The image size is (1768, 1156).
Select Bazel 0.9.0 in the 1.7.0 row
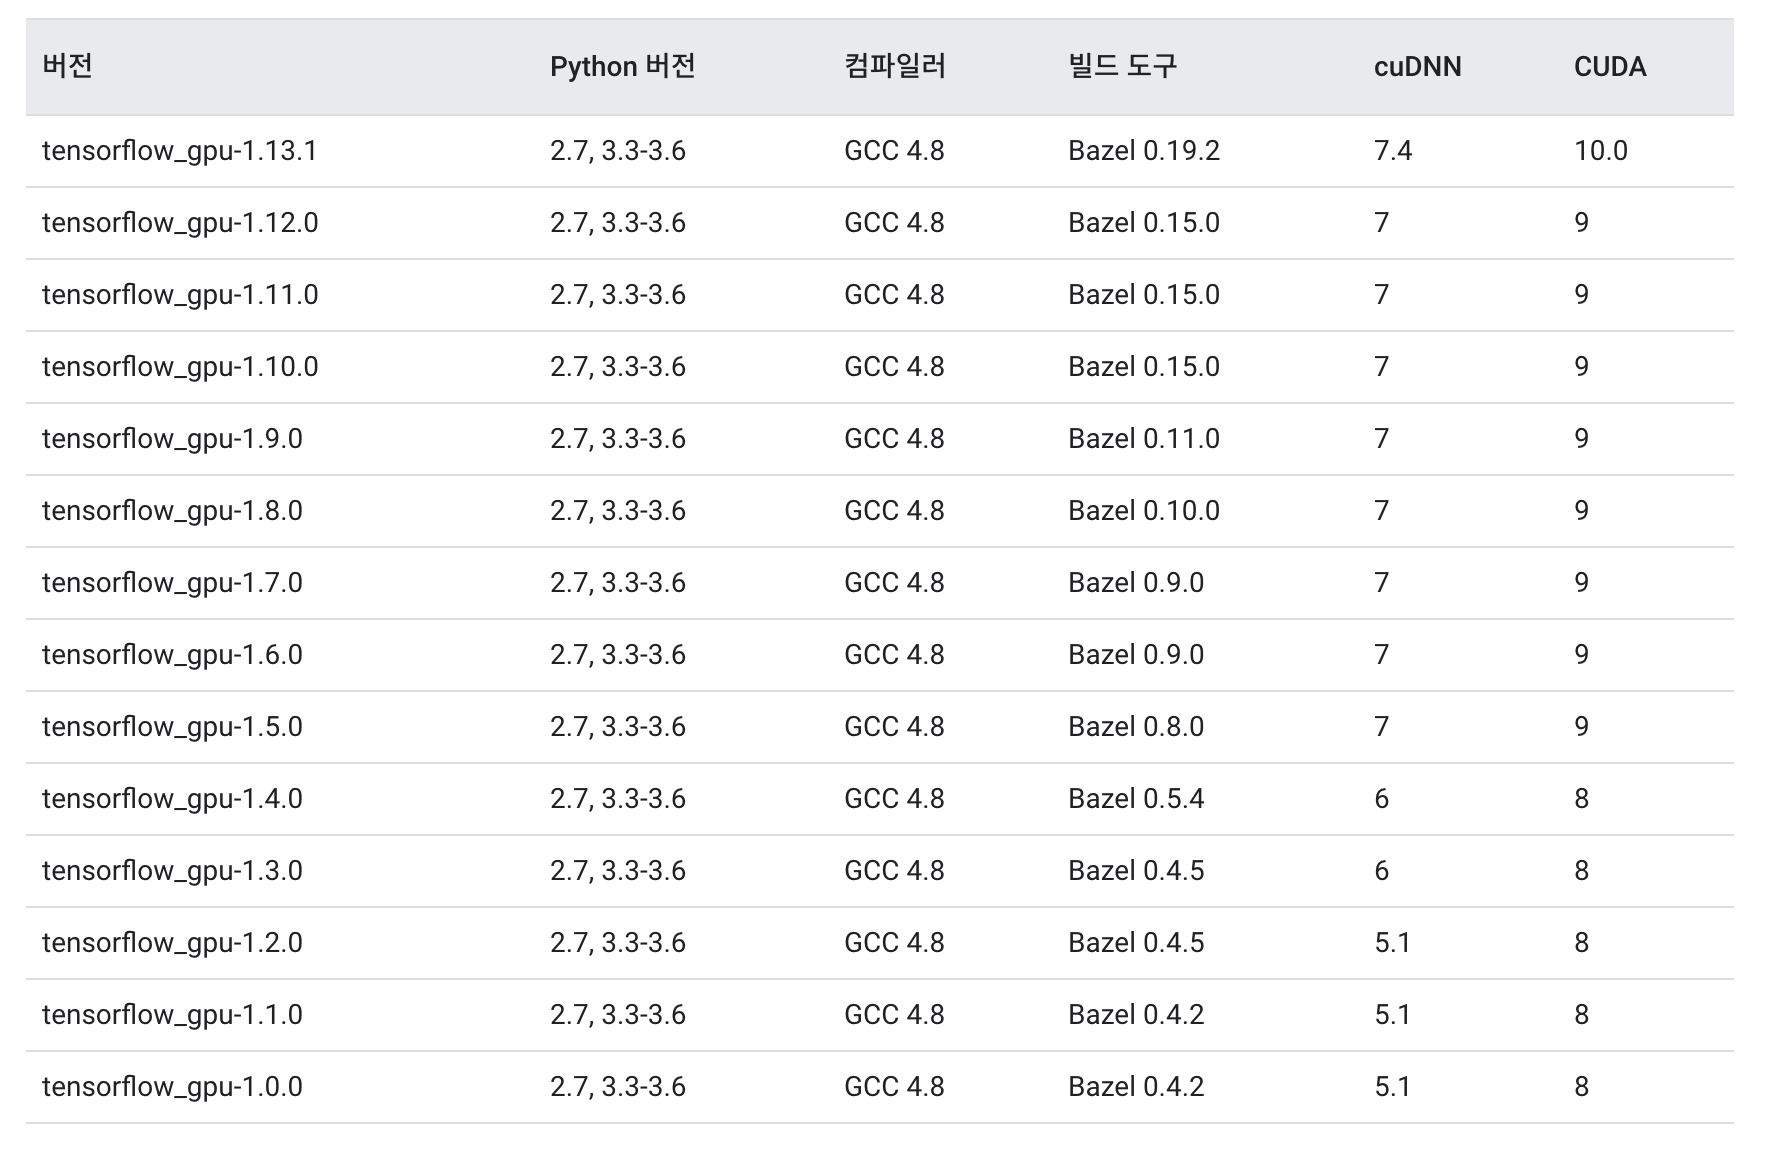tap(1136, 583)
